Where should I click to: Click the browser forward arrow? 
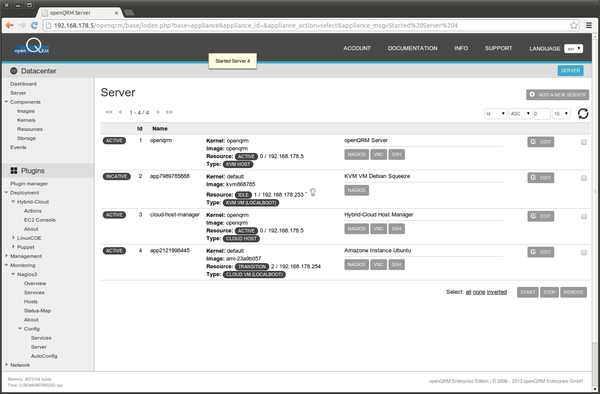tap(22, 25)
